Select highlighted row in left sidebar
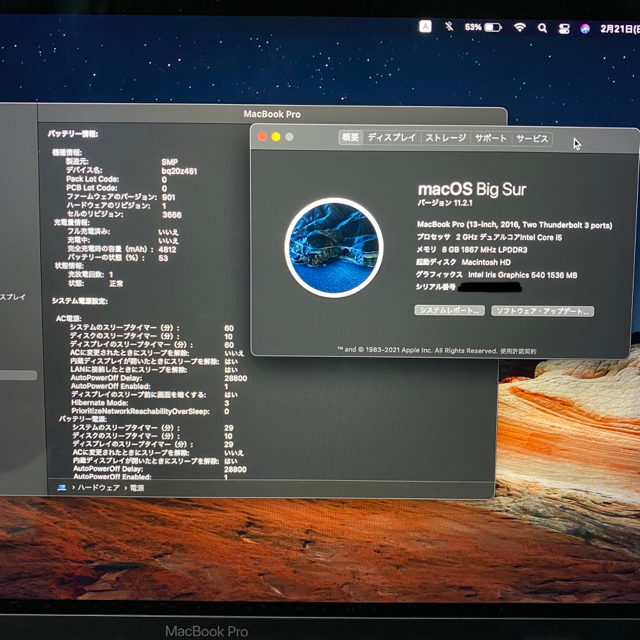 pos(18,375)
